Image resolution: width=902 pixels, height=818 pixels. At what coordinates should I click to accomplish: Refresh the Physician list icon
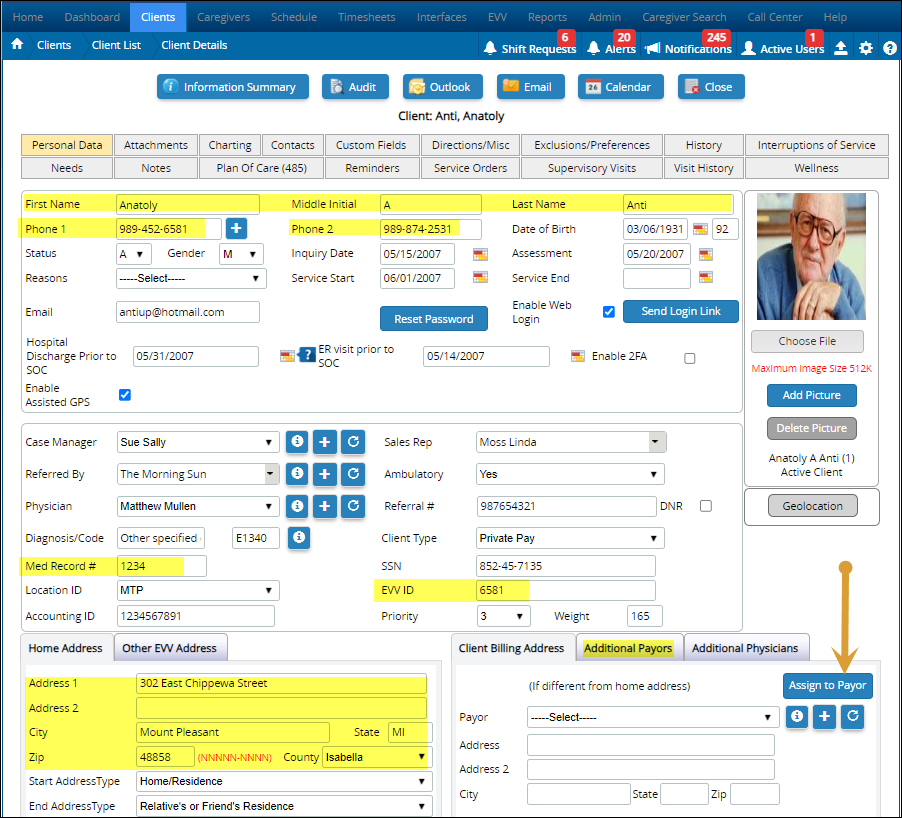(x=353, y=506)
